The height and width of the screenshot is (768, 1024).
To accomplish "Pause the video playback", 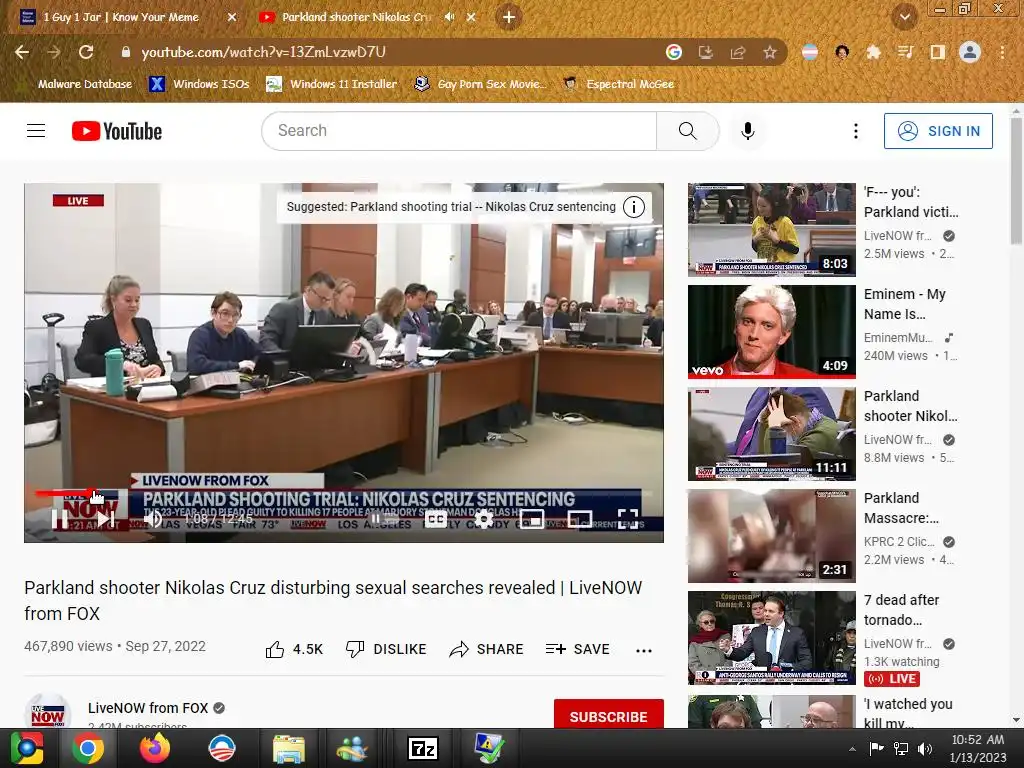I will point(59,519).
